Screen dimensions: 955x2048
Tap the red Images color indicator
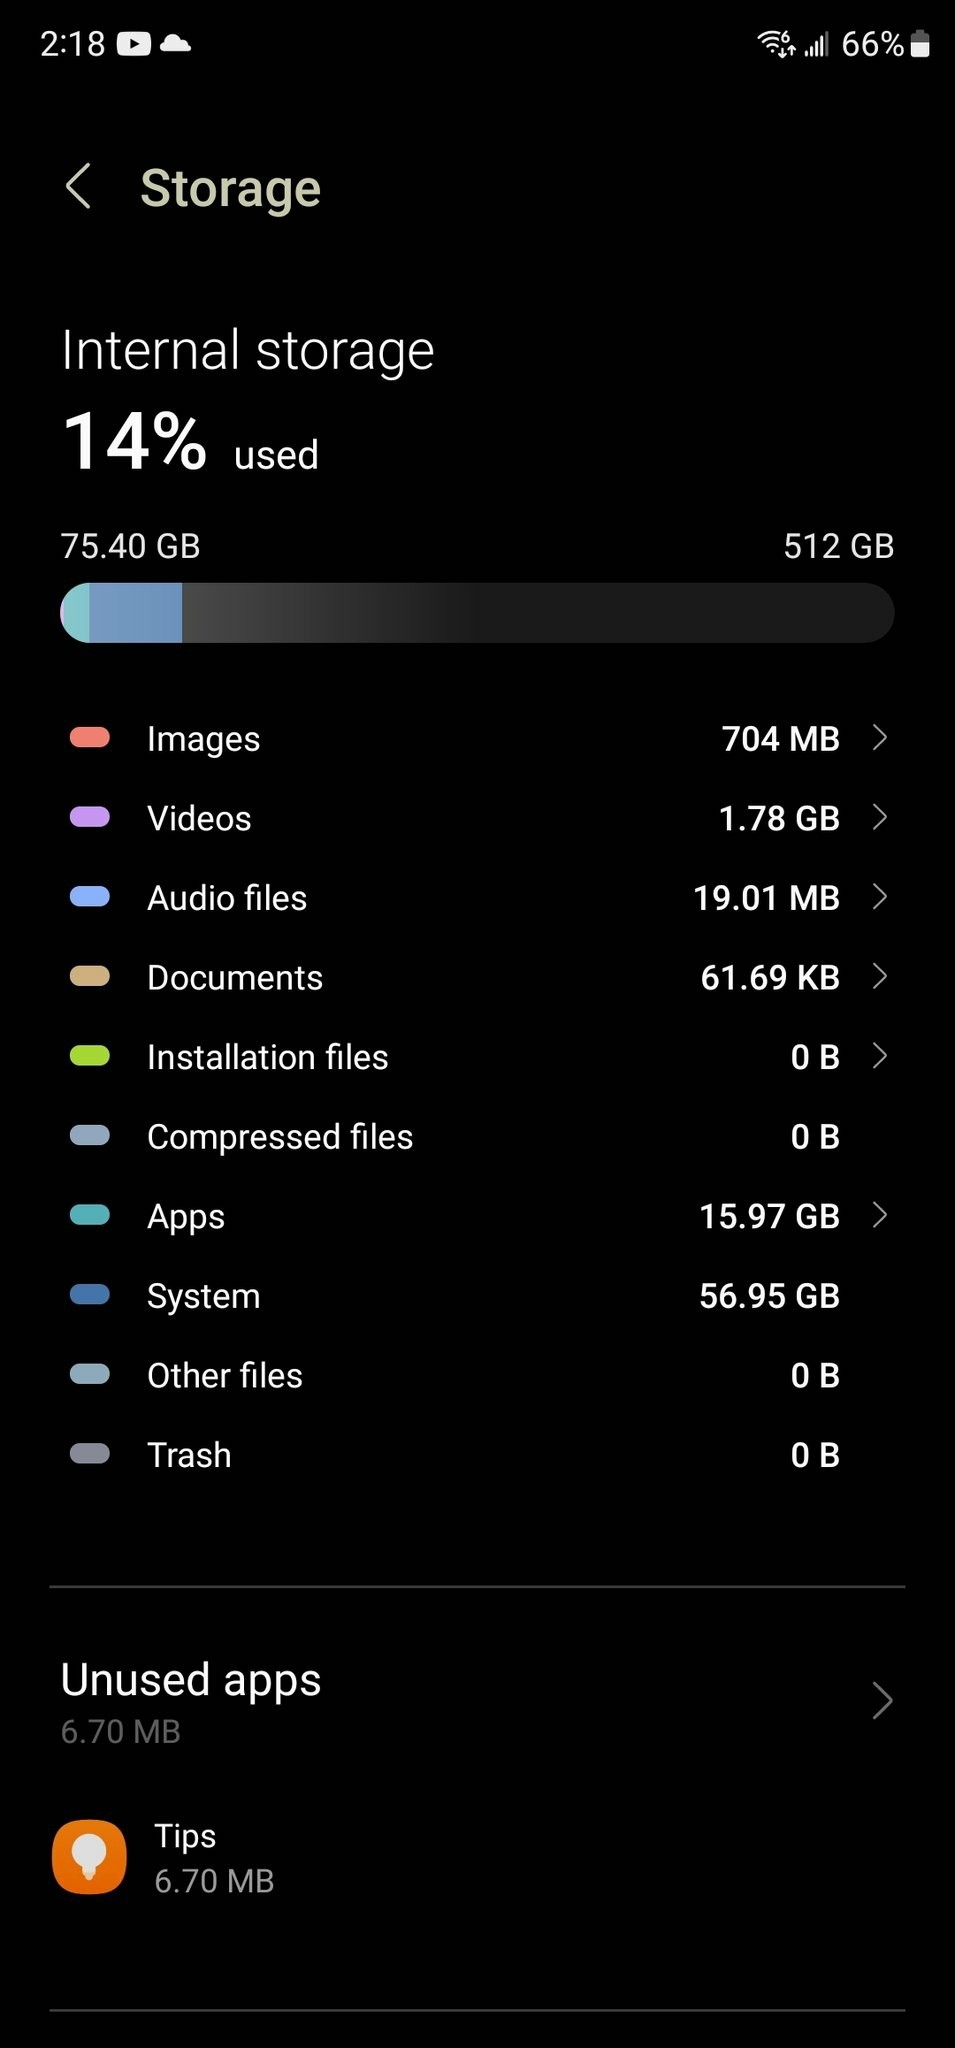(x=89, y=738)
